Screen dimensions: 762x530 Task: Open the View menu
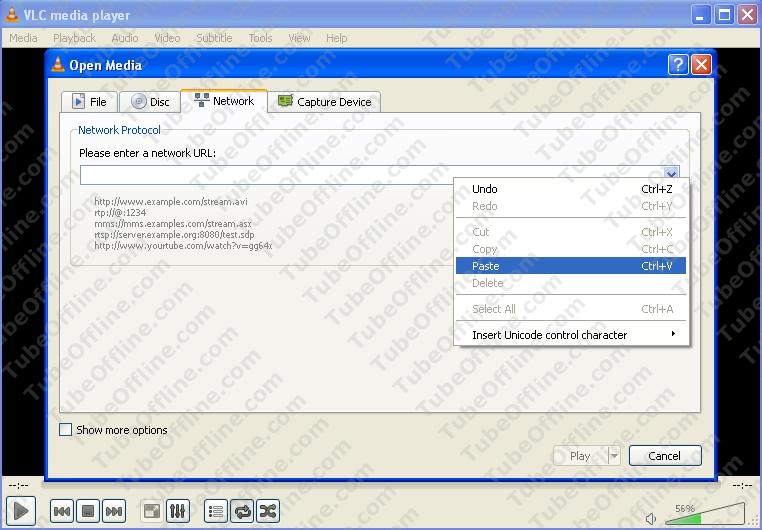pyautogui.click(x=299, y=38)
